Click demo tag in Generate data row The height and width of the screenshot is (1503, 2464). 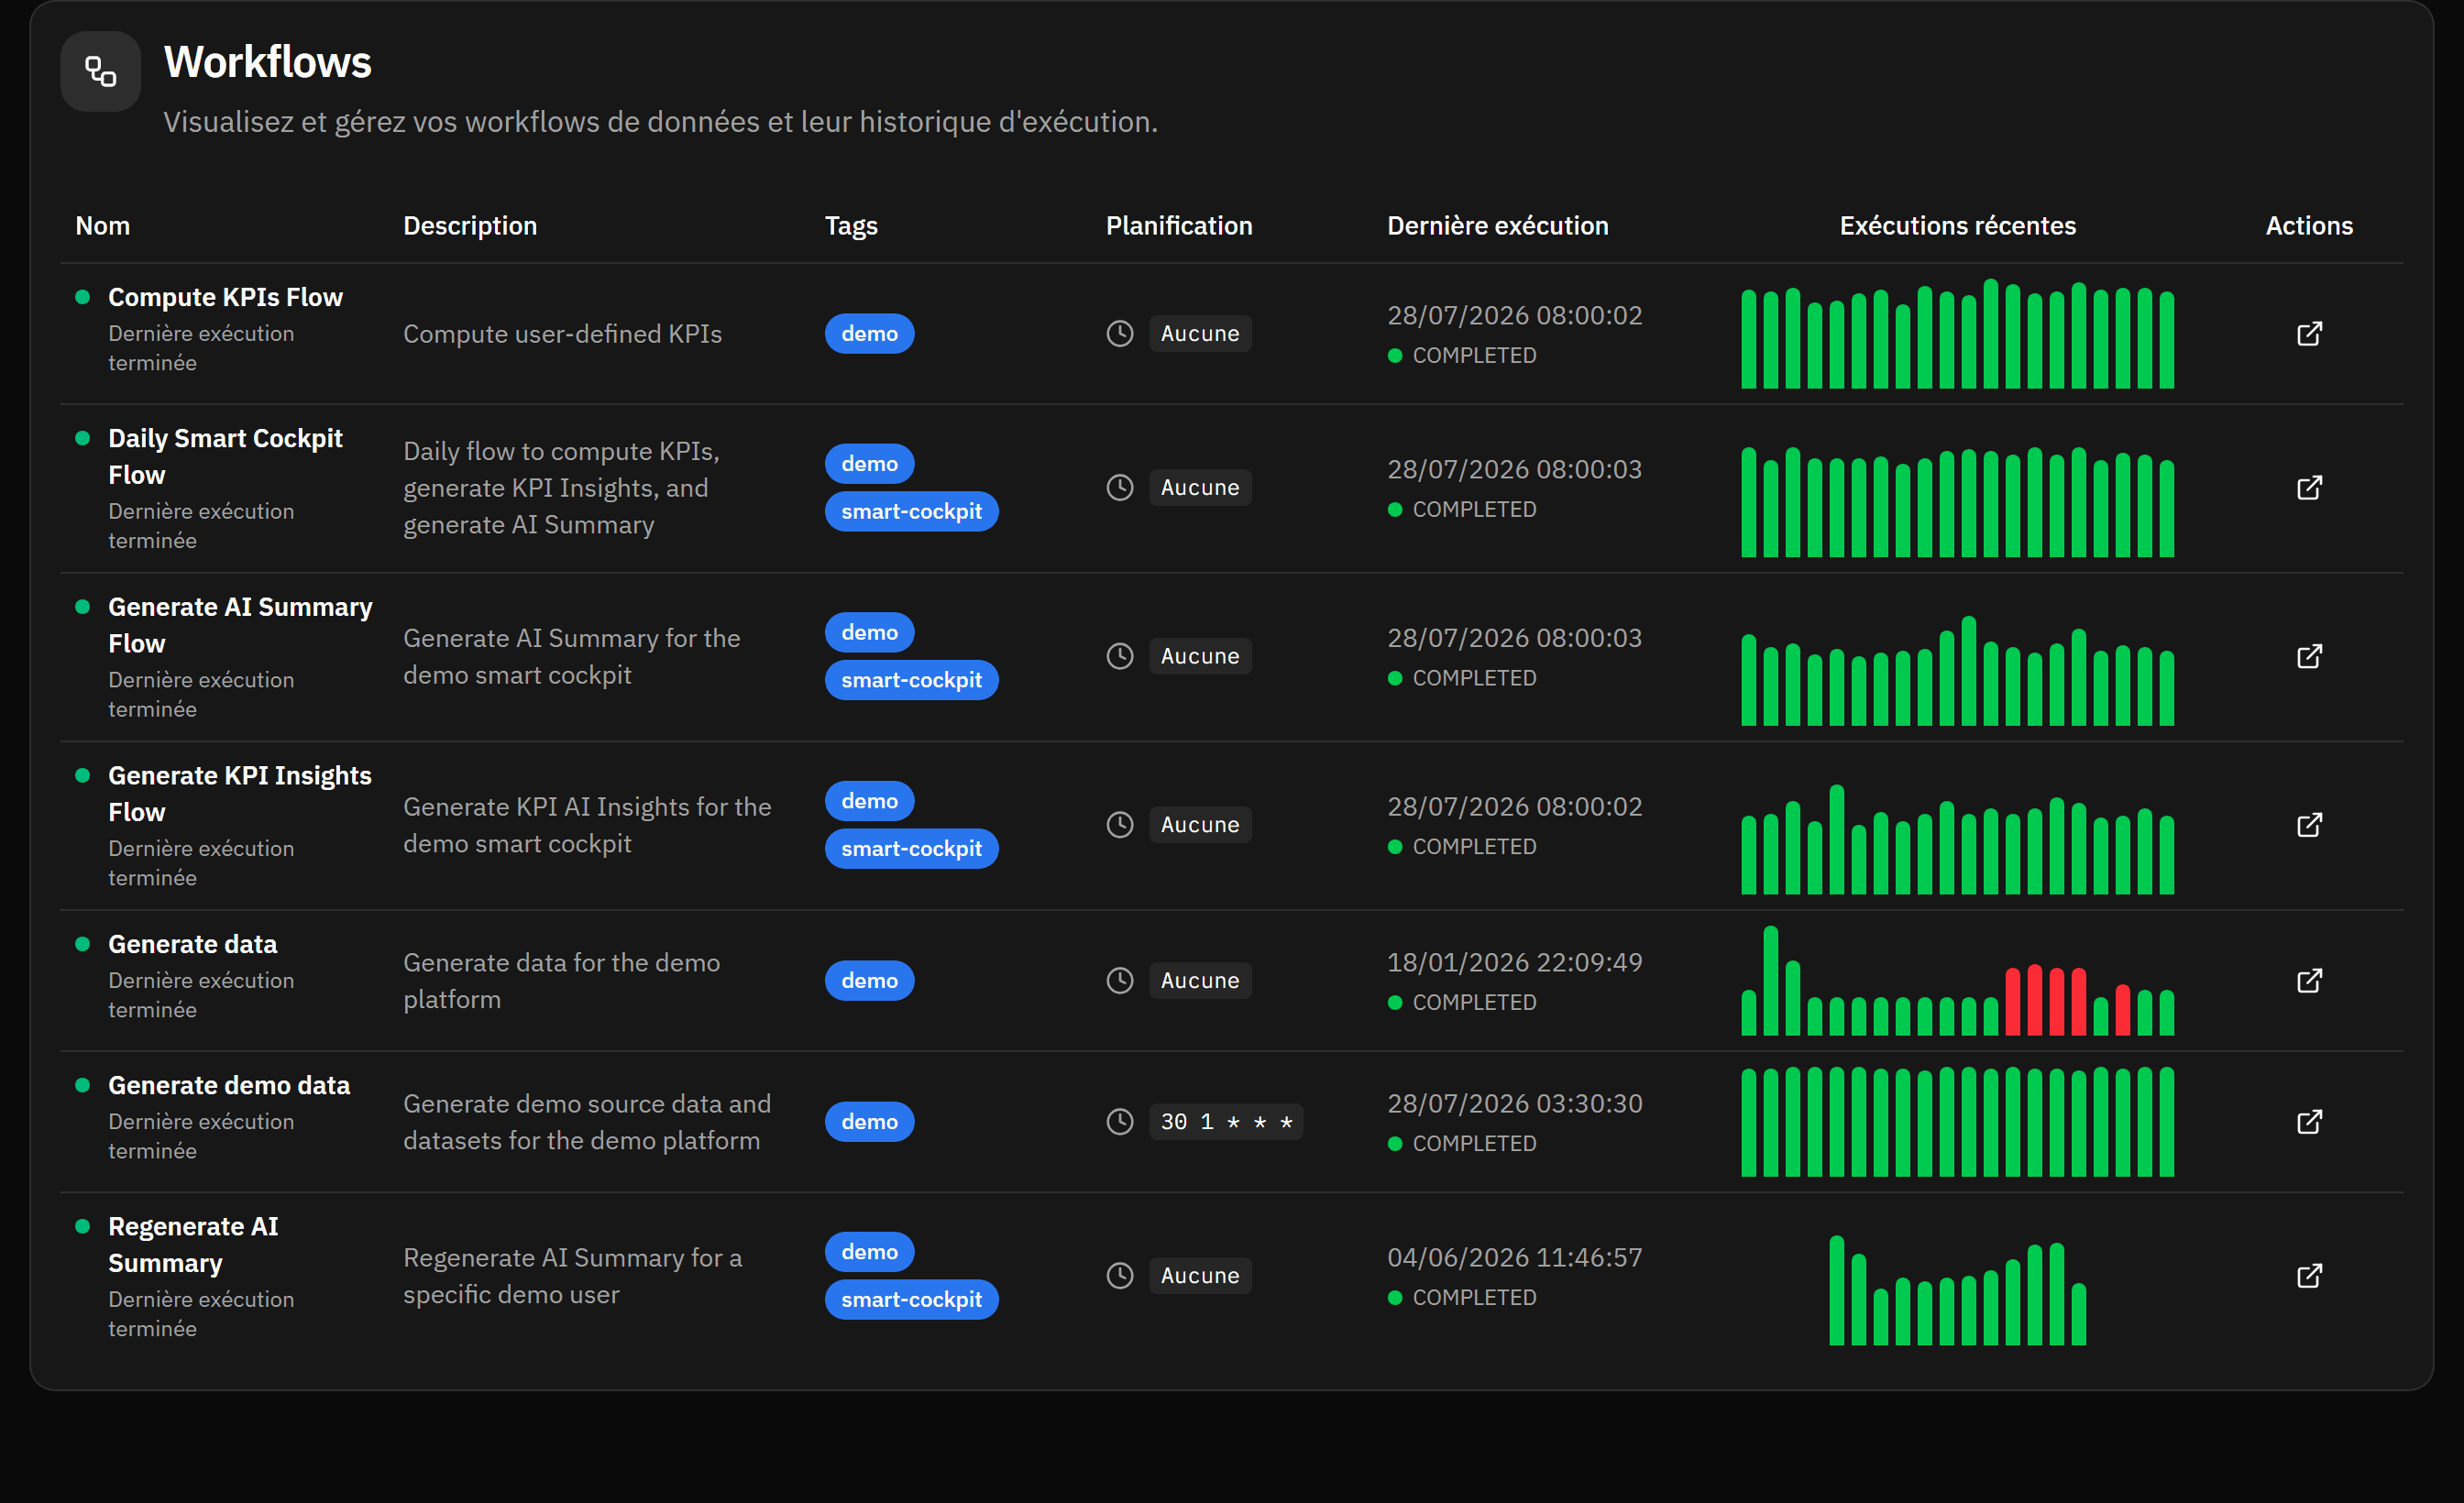pyautogui.click(x=869, y=980)
